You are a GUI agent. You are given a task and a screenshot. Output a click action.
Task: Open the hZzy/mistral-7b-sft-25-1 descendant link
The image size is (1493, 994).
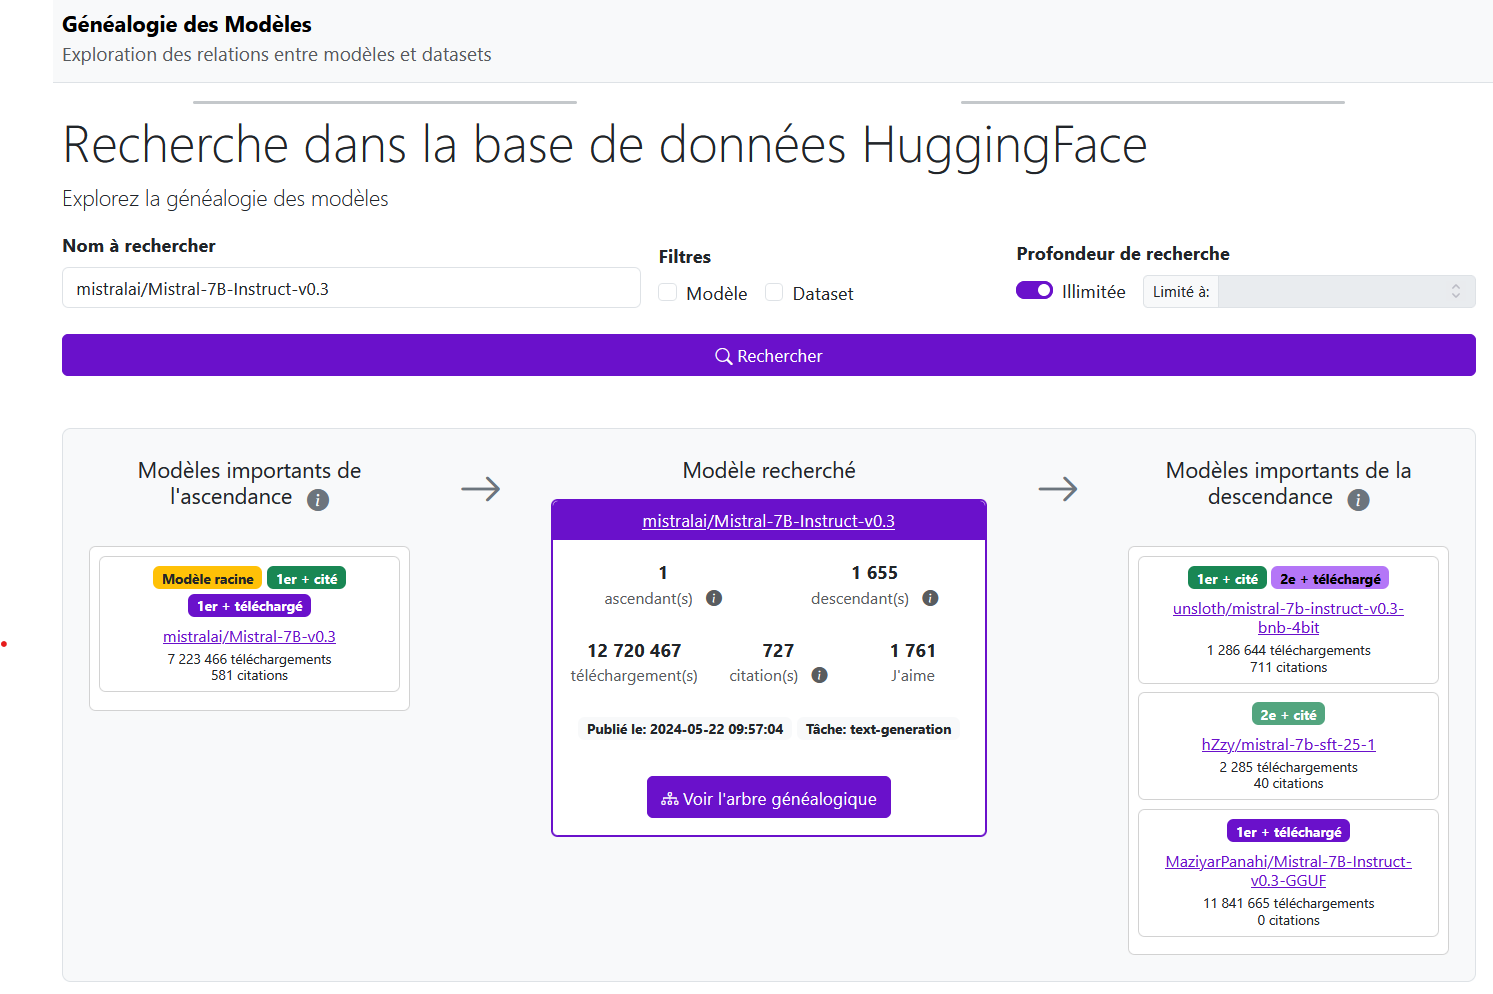tap(1288, 744)
